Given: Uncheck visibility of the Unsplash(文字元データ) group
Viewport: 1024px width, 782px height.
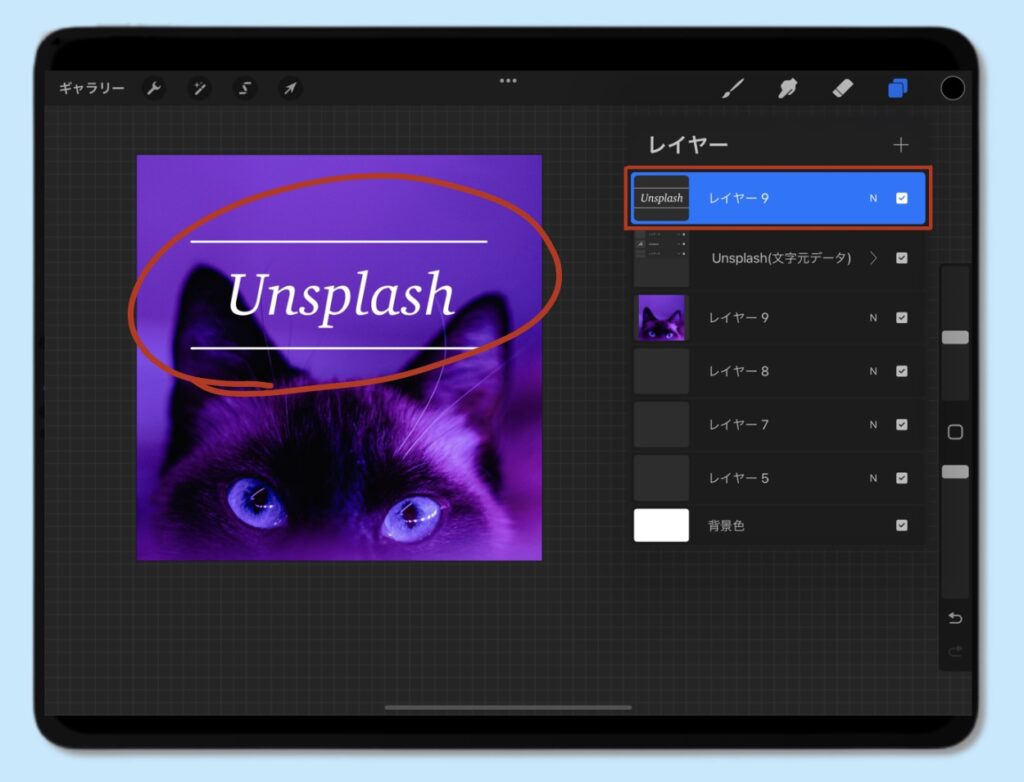Looking at the screenshot, I should click(902, 258).
